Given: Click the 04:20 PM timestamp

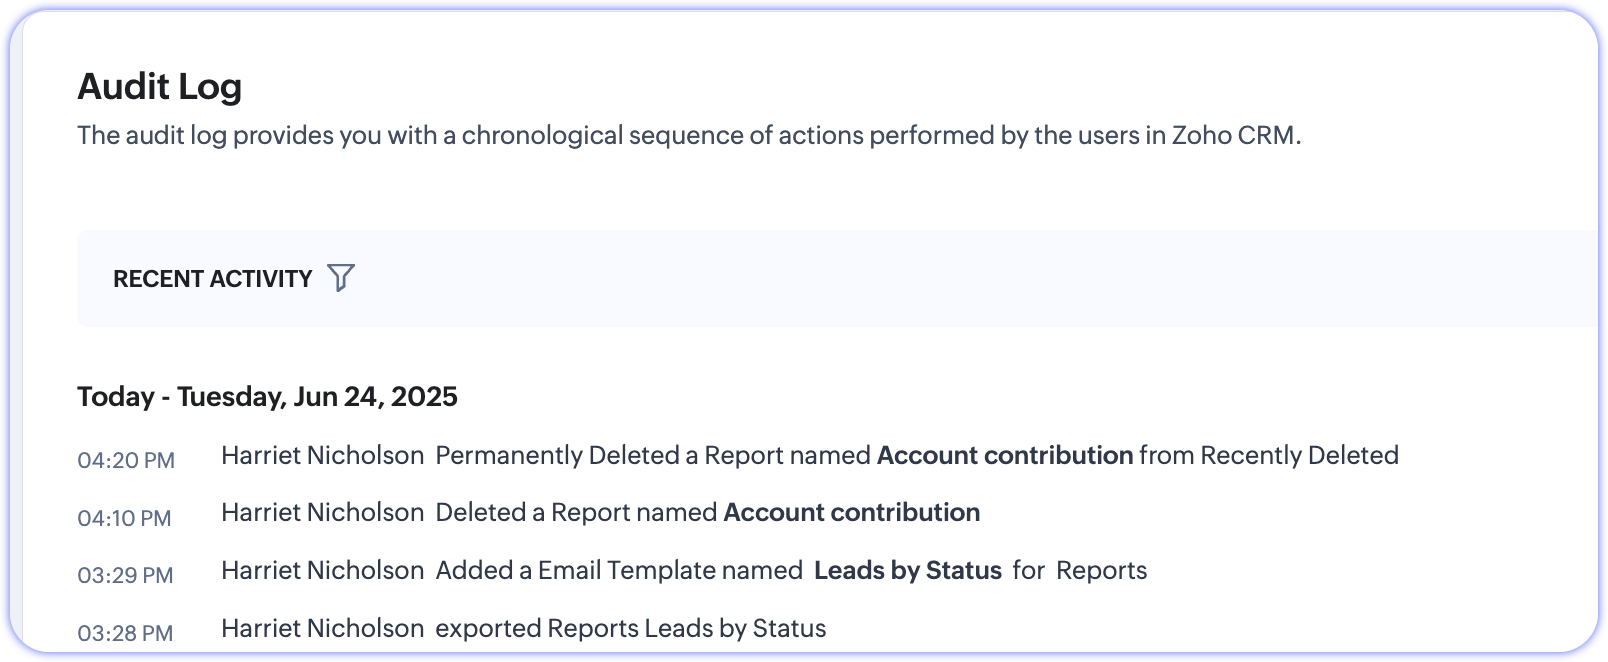Looking at the screenshot, I should point(126,461).
